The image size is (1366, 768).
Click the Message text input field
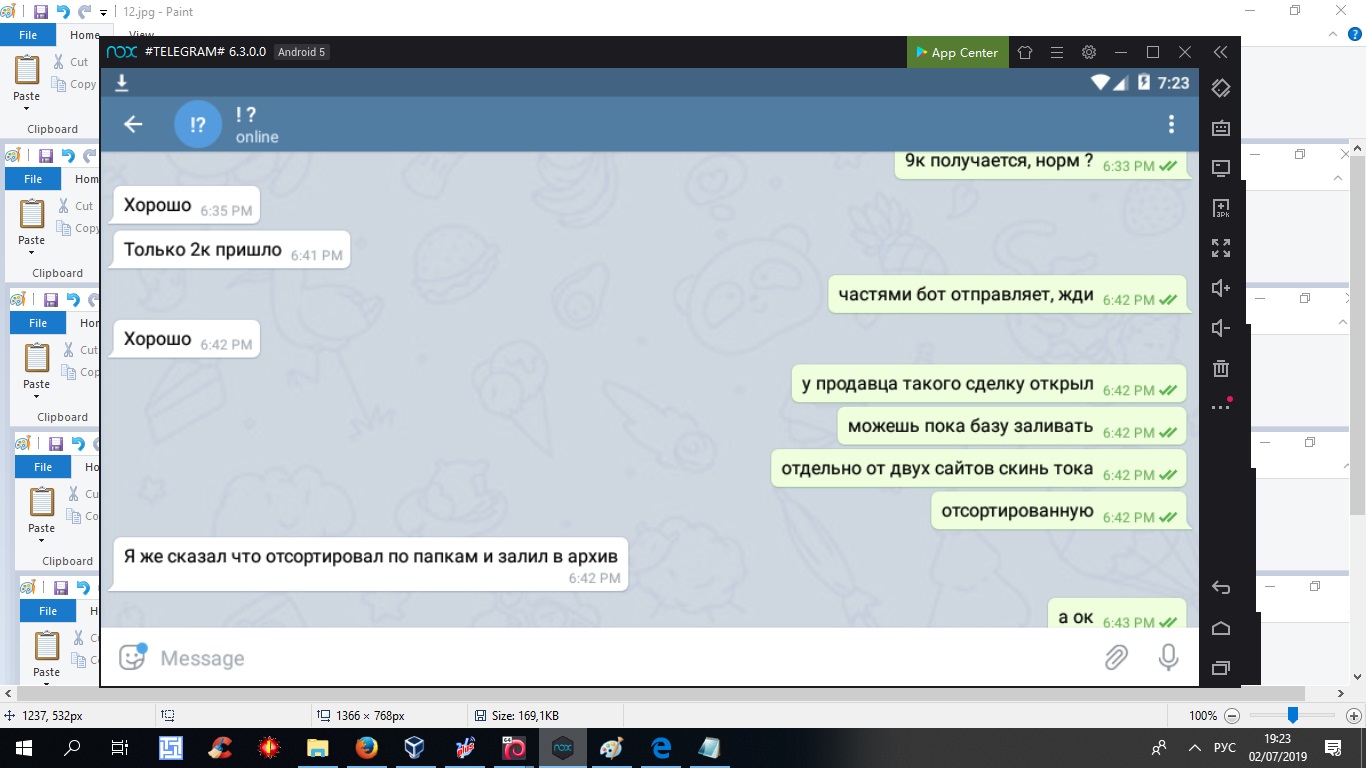point(600,657)
